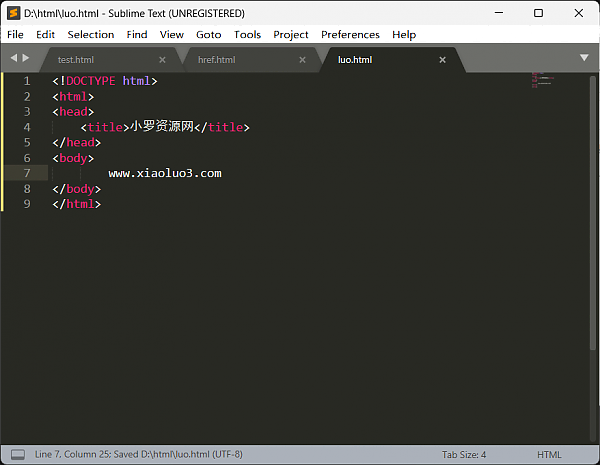Close the href.html tab
The width and height of the screenshot is (600, 465).
304,60
